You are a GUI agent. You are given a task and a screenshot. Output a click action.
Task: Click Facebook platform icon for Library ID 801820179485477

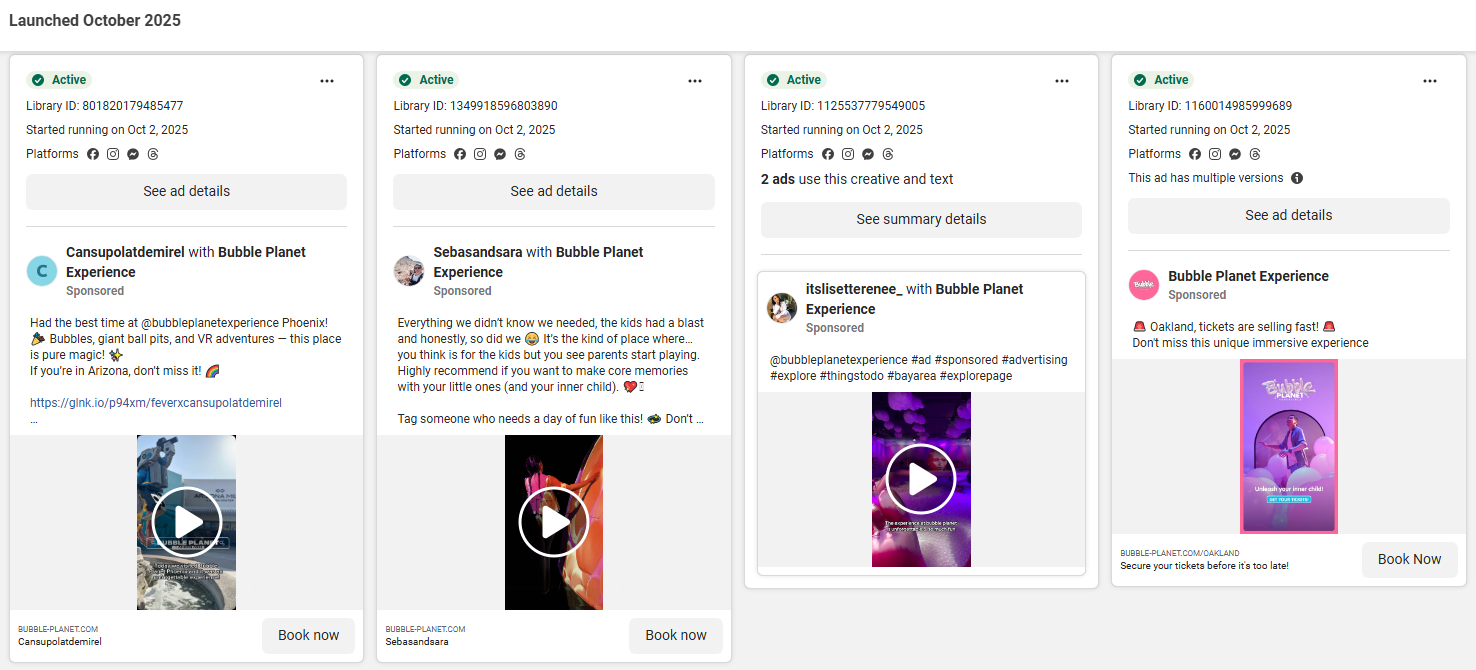(x=93, y=154)
